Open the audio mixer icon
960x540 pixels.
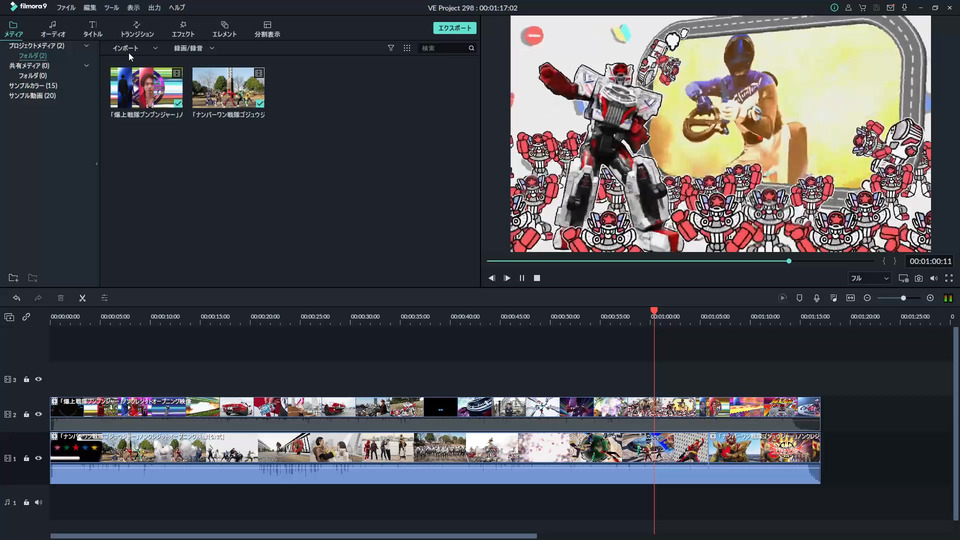coord(833,298)
